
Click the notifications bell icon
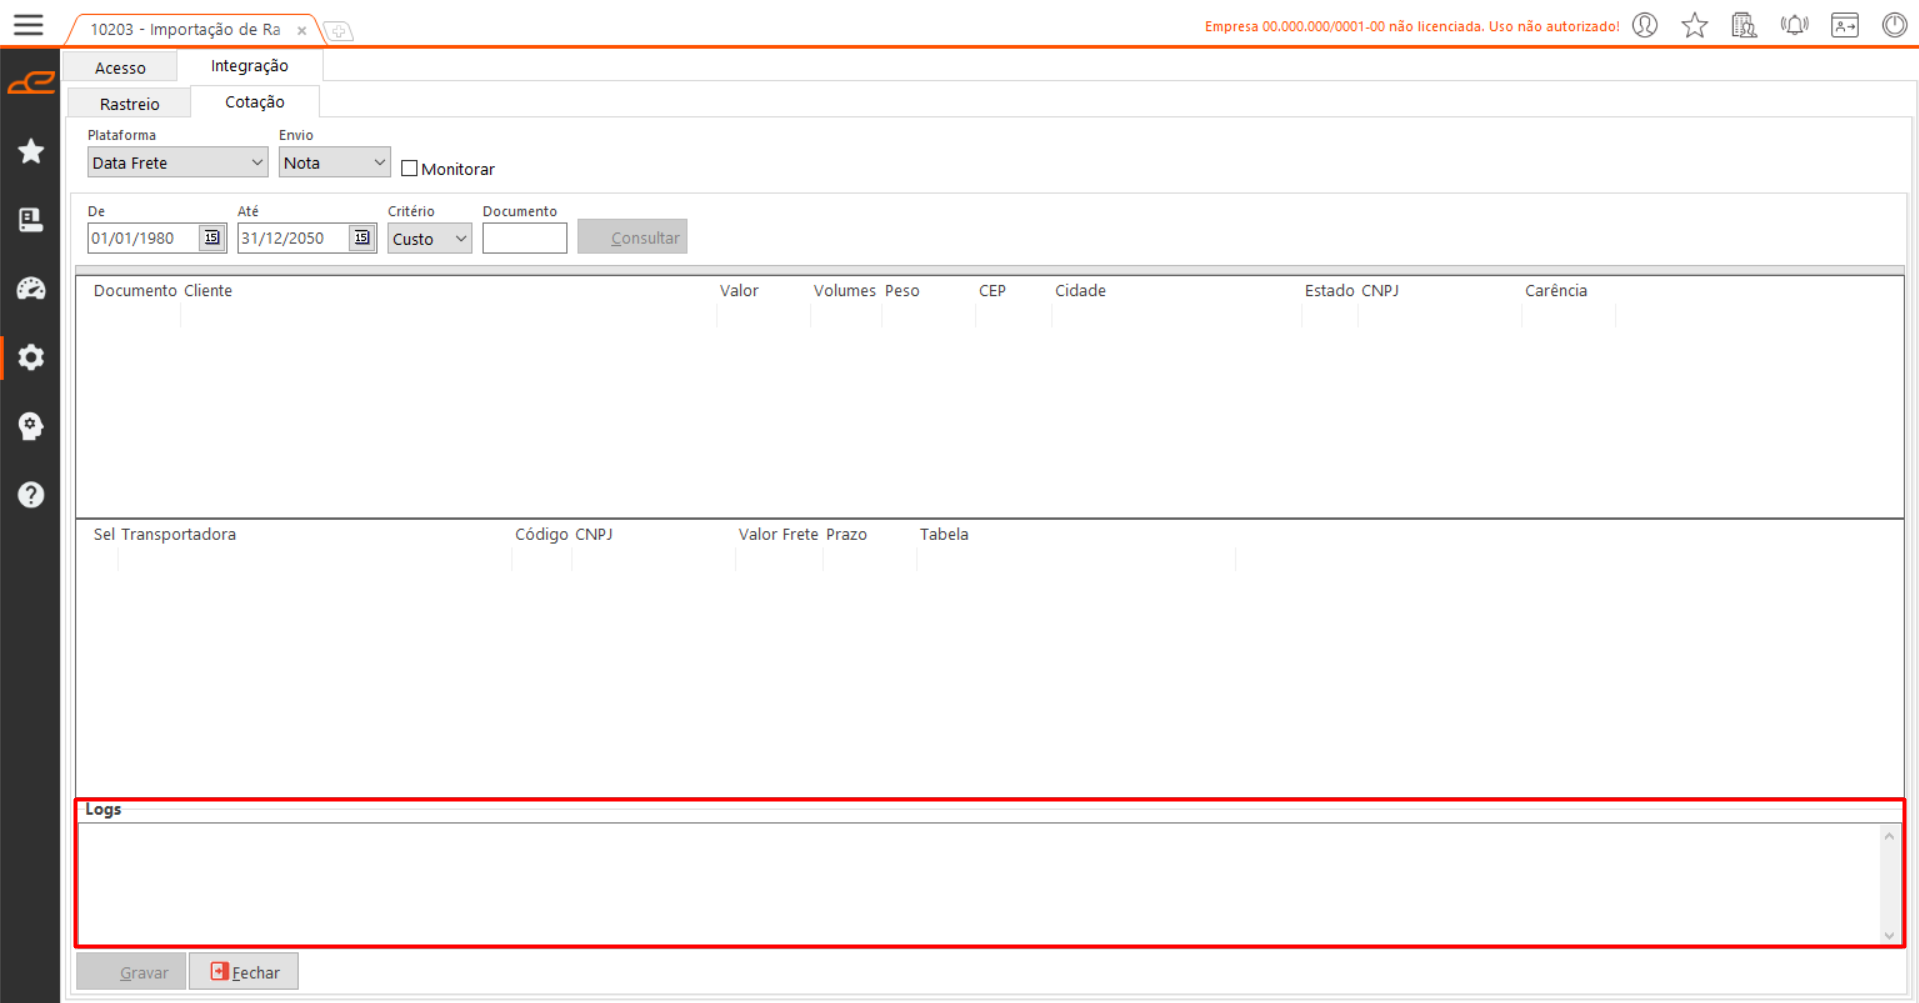pos(1794,25)
